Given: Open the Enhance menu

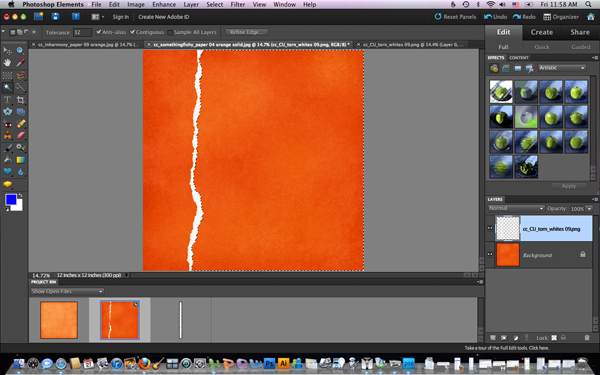Looking at the screenshot, I should (164, 5).
